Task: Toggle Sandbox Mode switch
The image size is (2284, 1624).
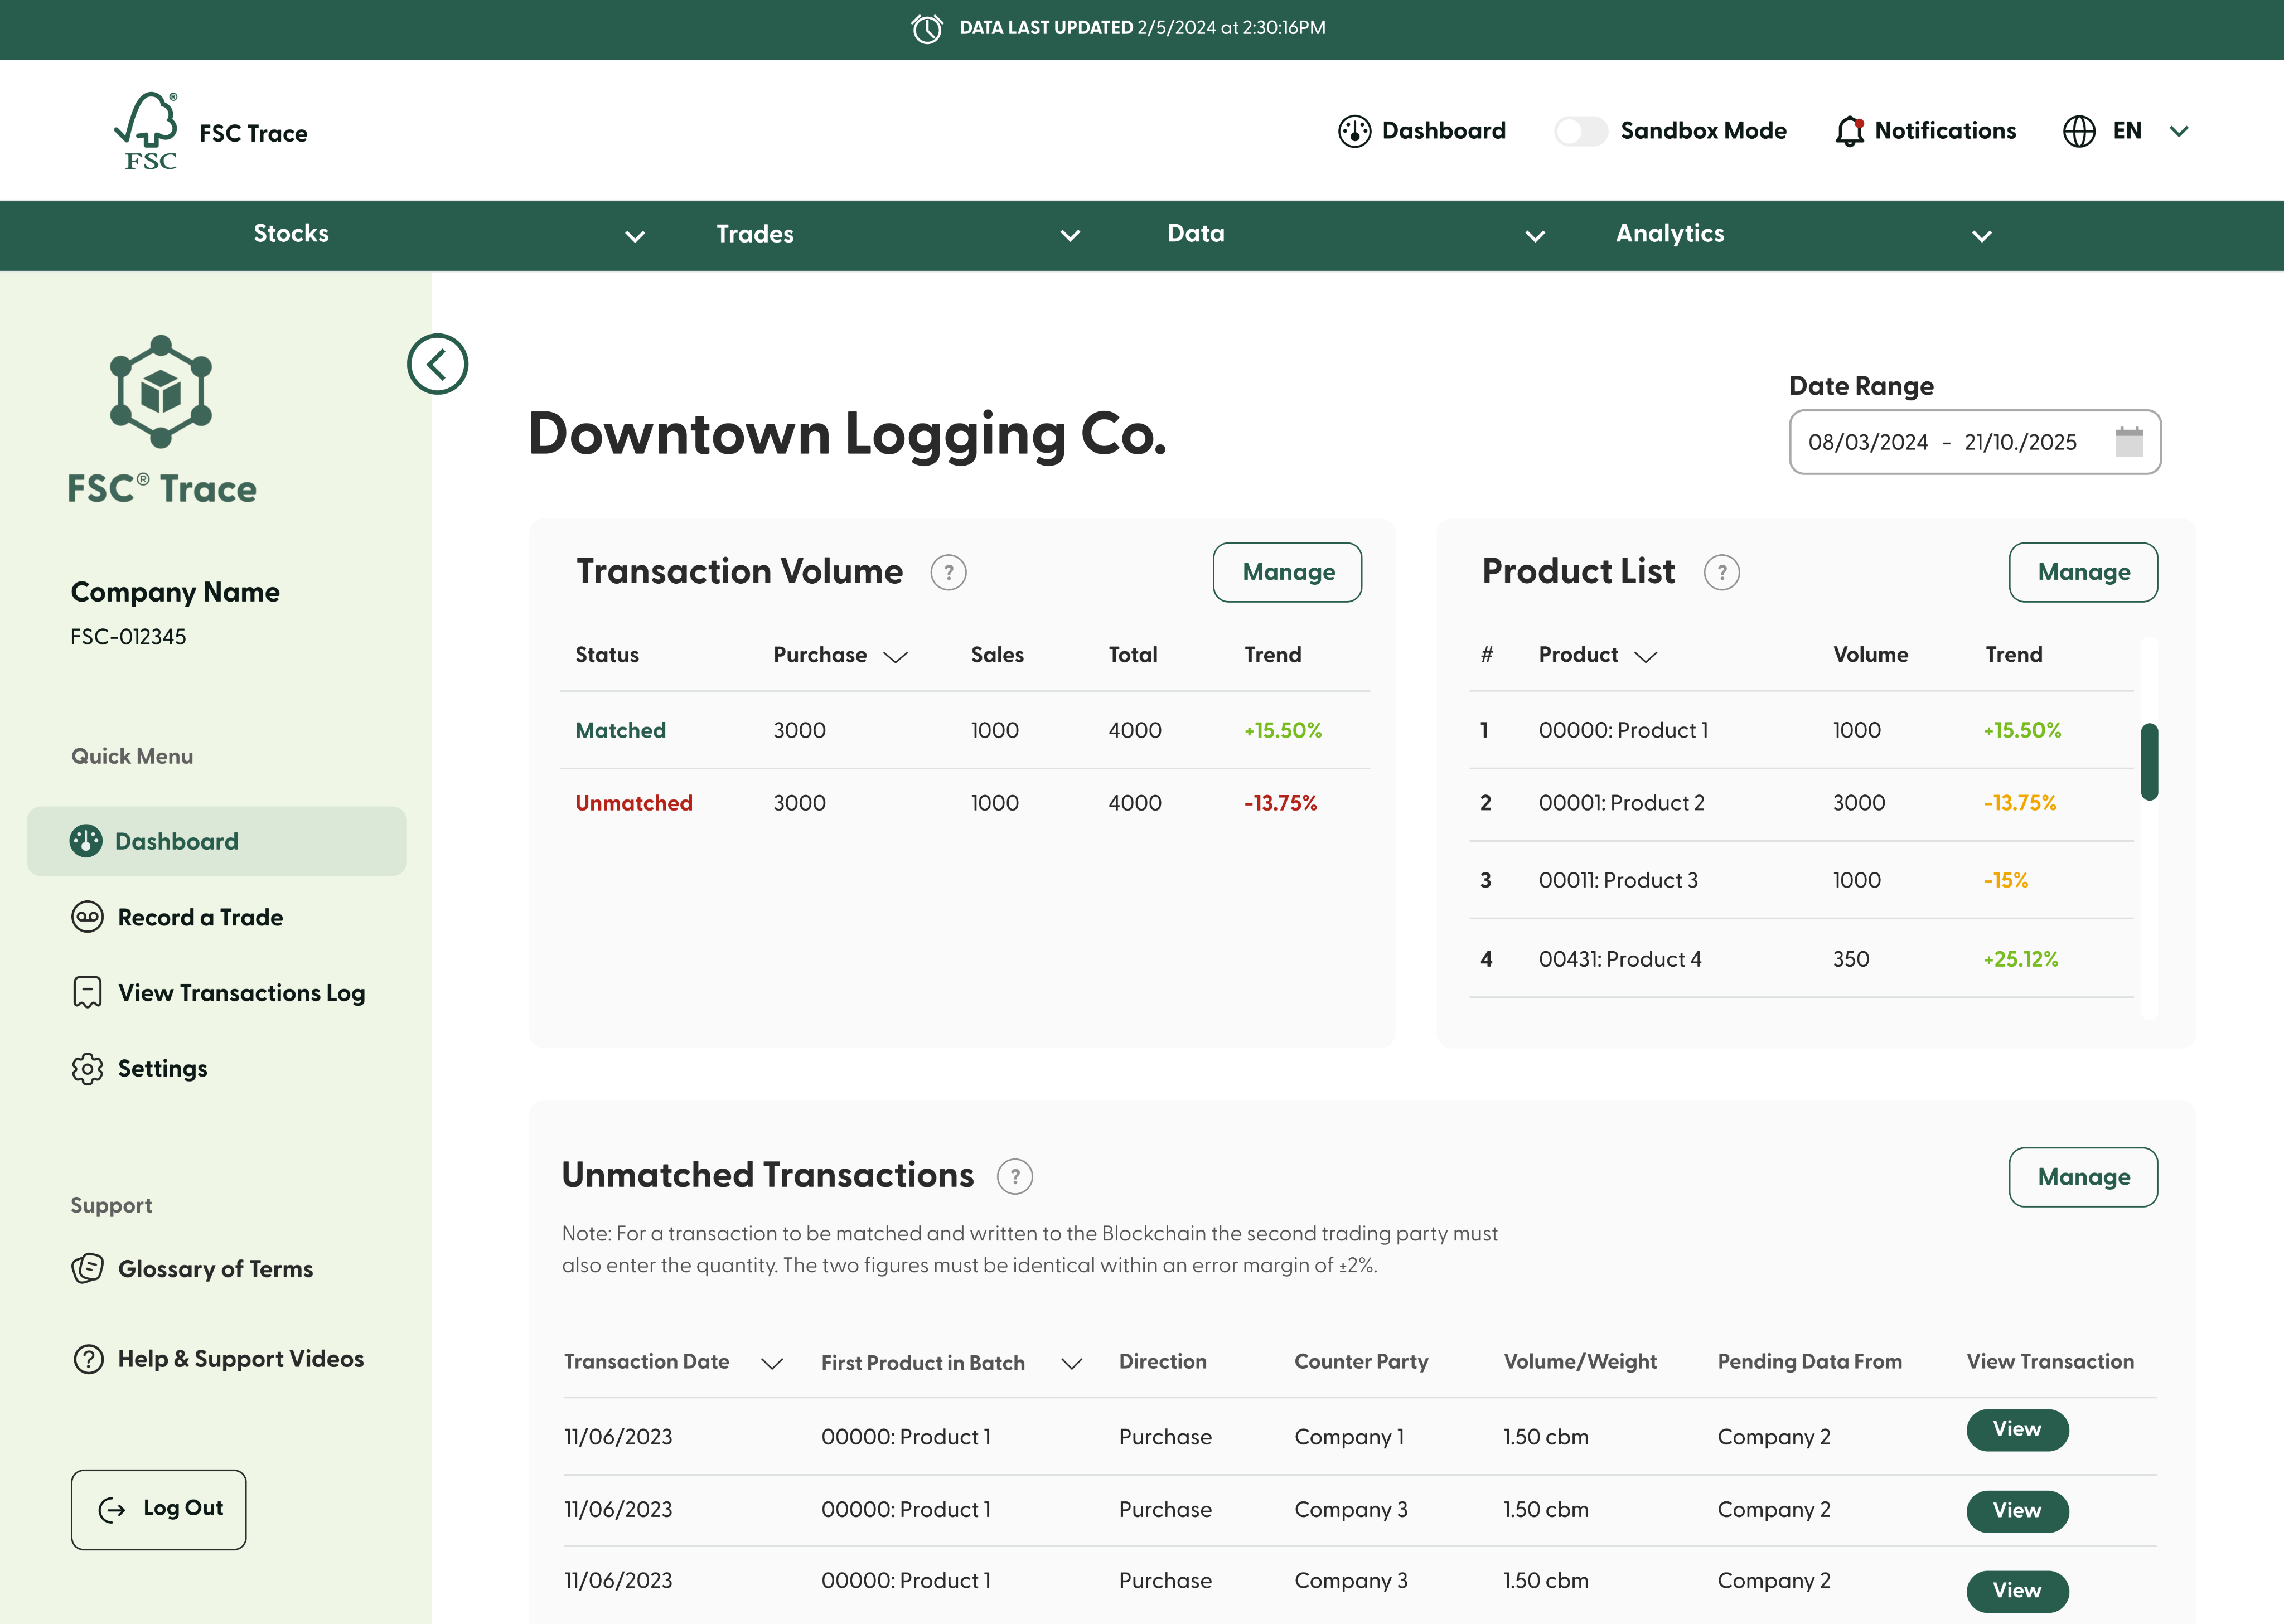Action: (x=1581, y=131)
